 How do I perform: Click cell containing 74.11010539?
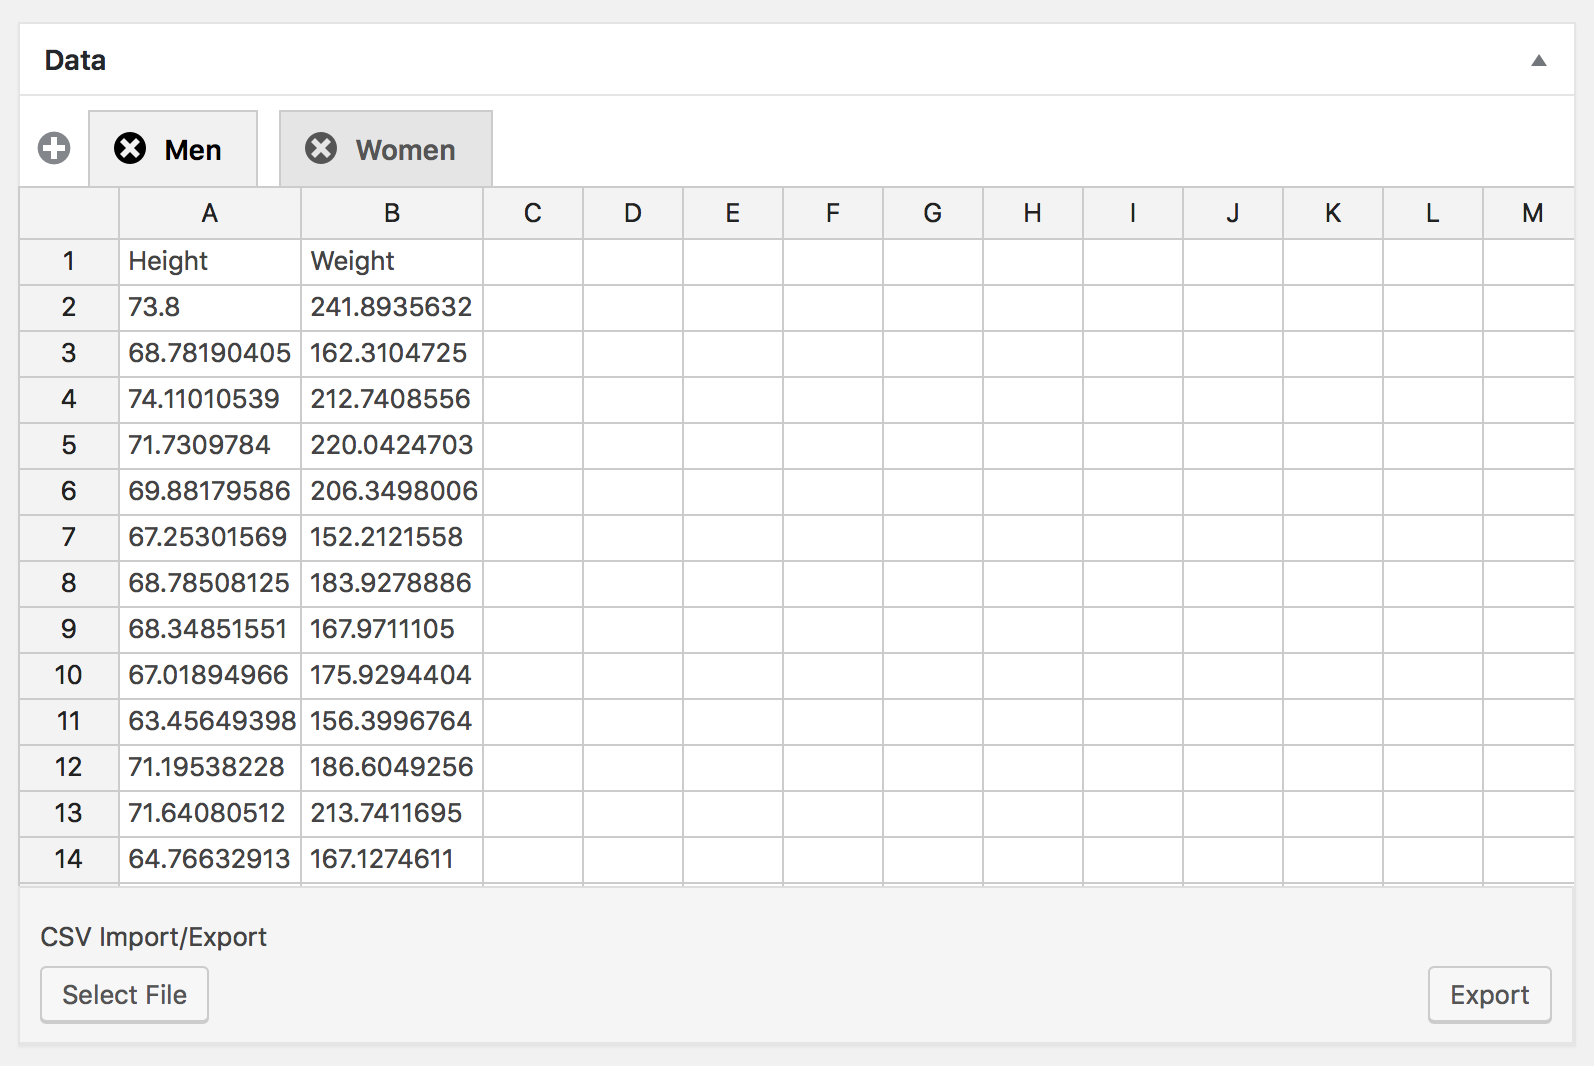point(210,400)
